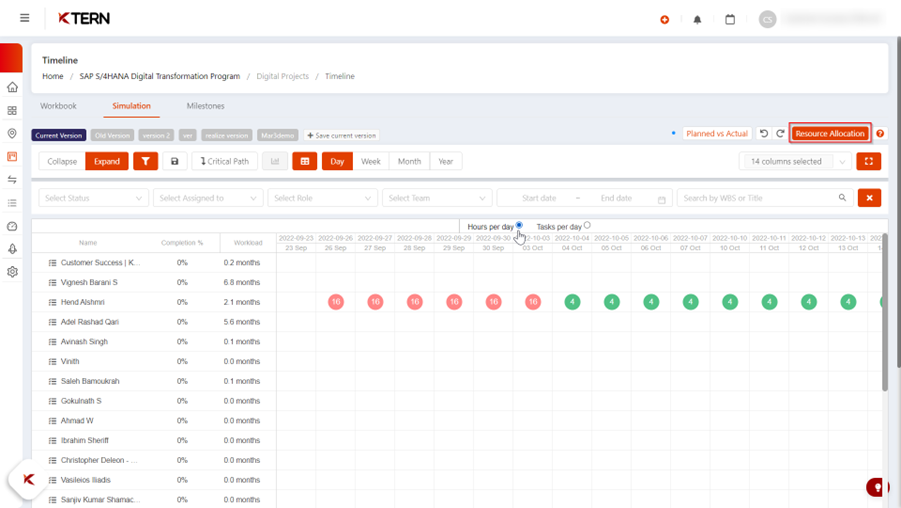The width and height of the screenshot is (901, 508).
Task: Switch timeline scale to Day
Action: (337, 161)
